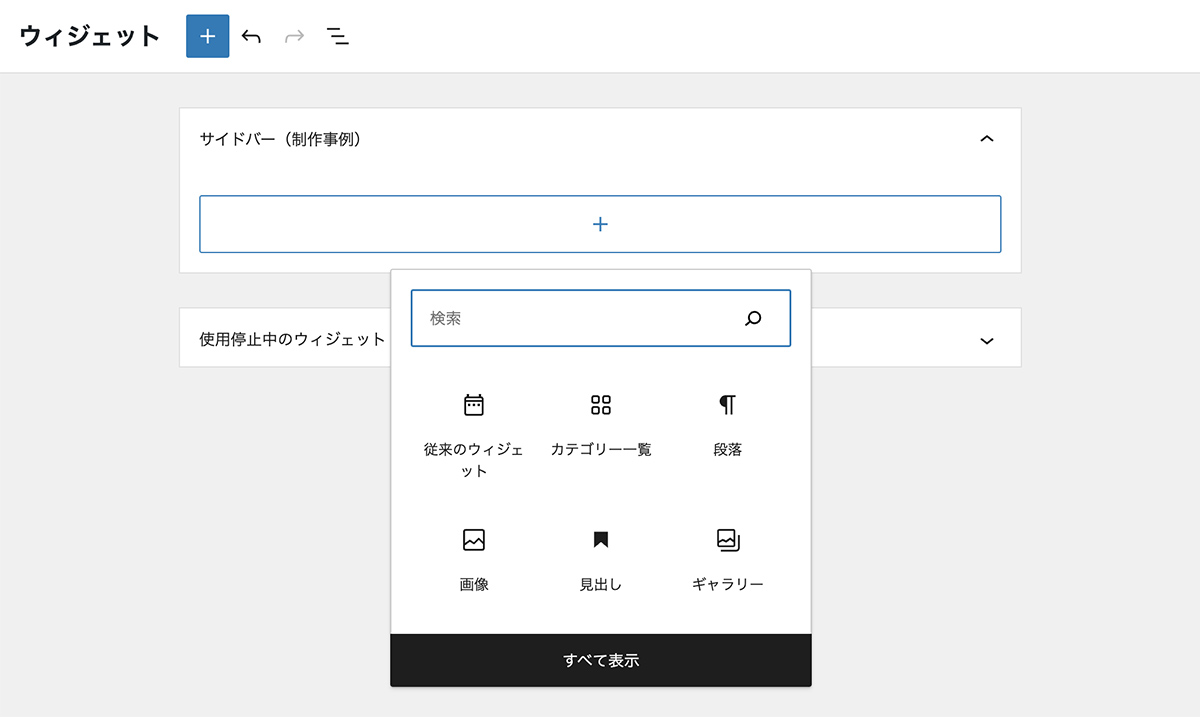Viewport: 1200px width, 717px height.
Task: Click the サイドバー（制作事例） title text
Action: click(280, 139)
